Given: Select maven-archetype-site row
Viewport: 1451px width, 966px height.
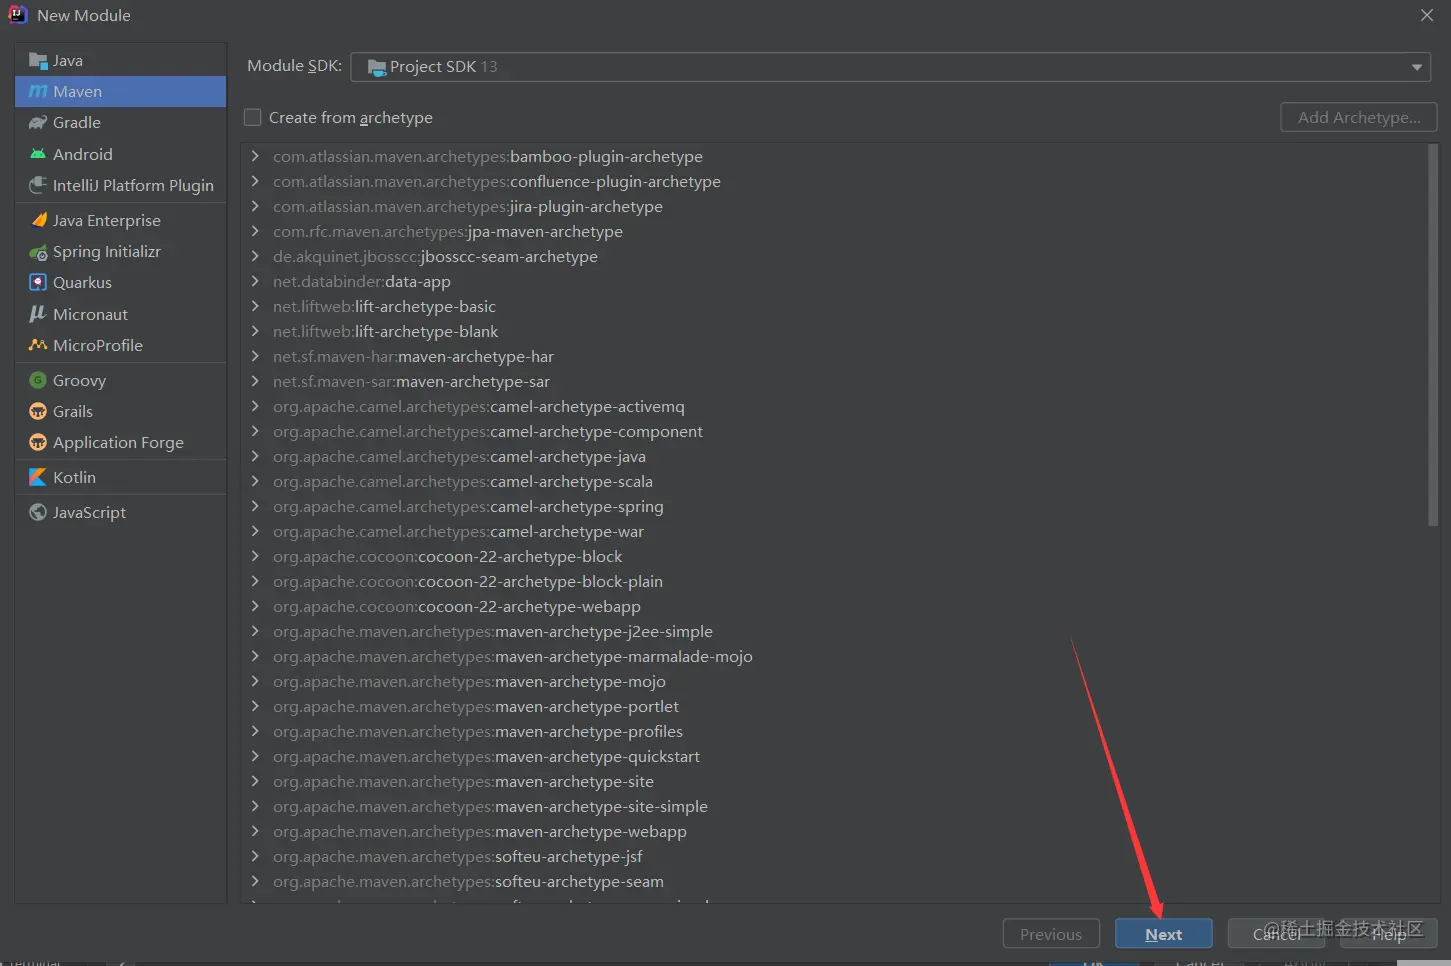Looking at the screenshot, I should click(835, 781).
